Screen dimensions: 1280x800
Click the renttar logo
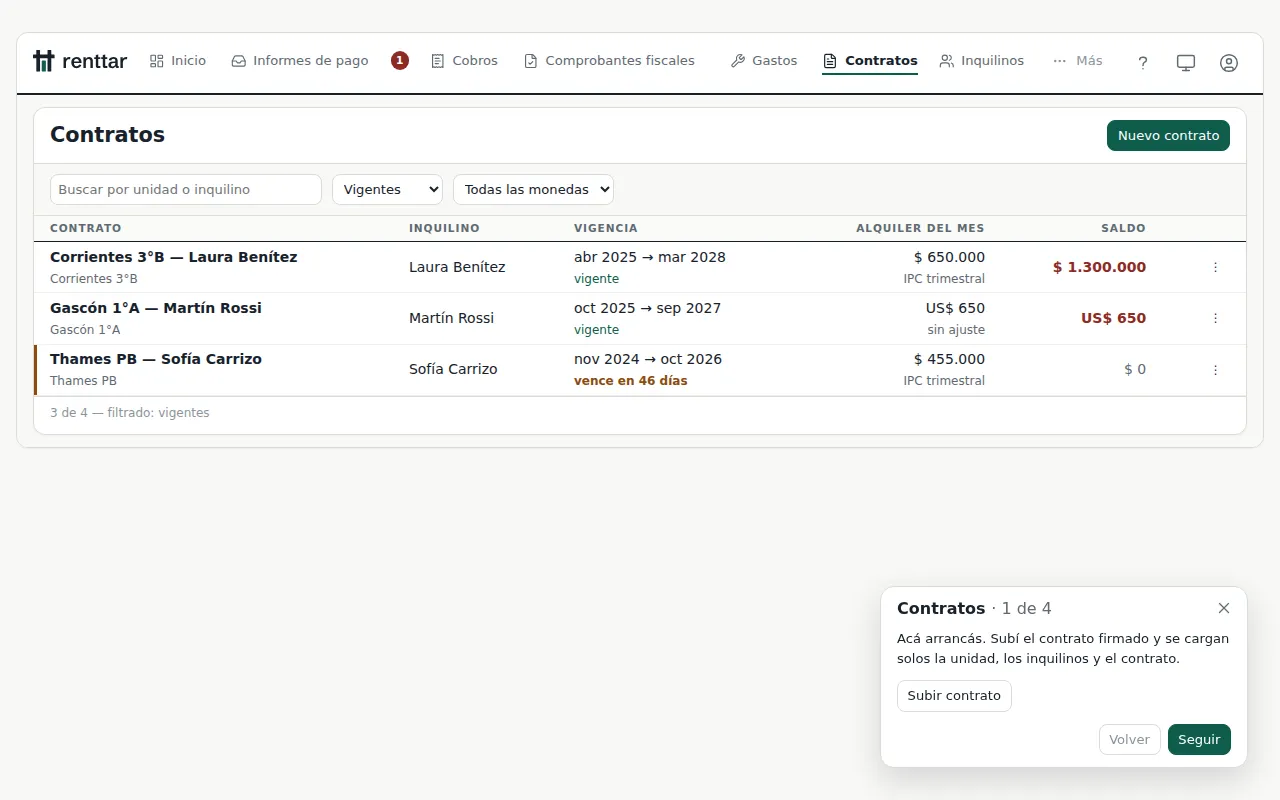point(80,61)
